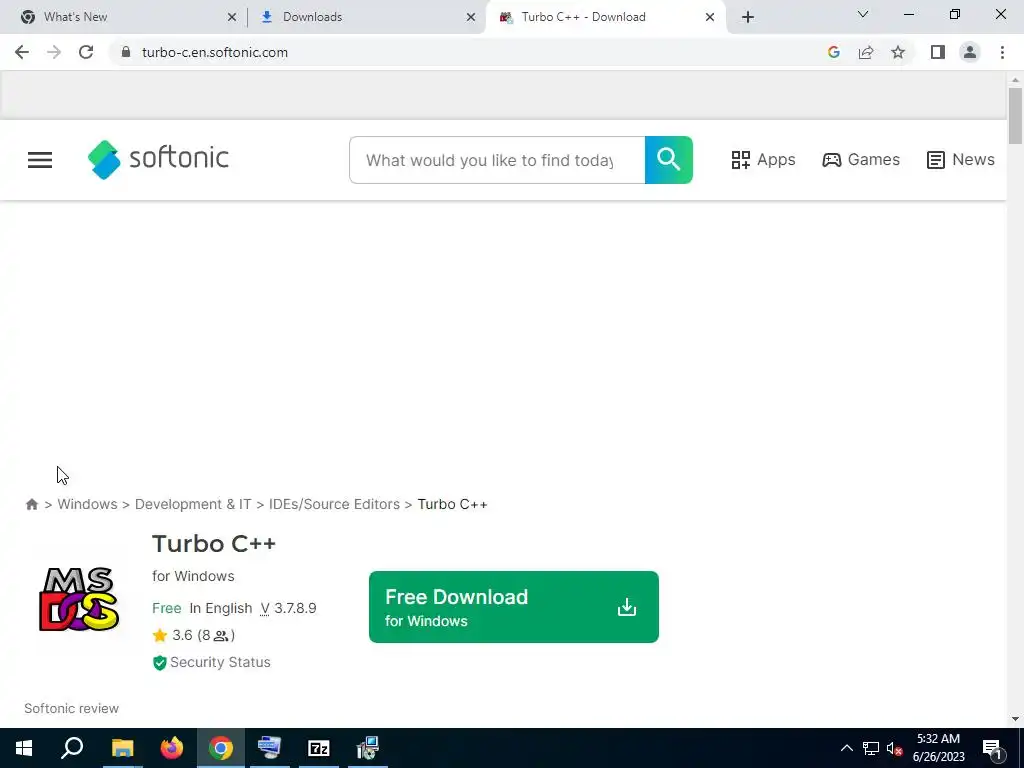Open the Apps section
Viewport: 1024px width, 768px height.
763,160
